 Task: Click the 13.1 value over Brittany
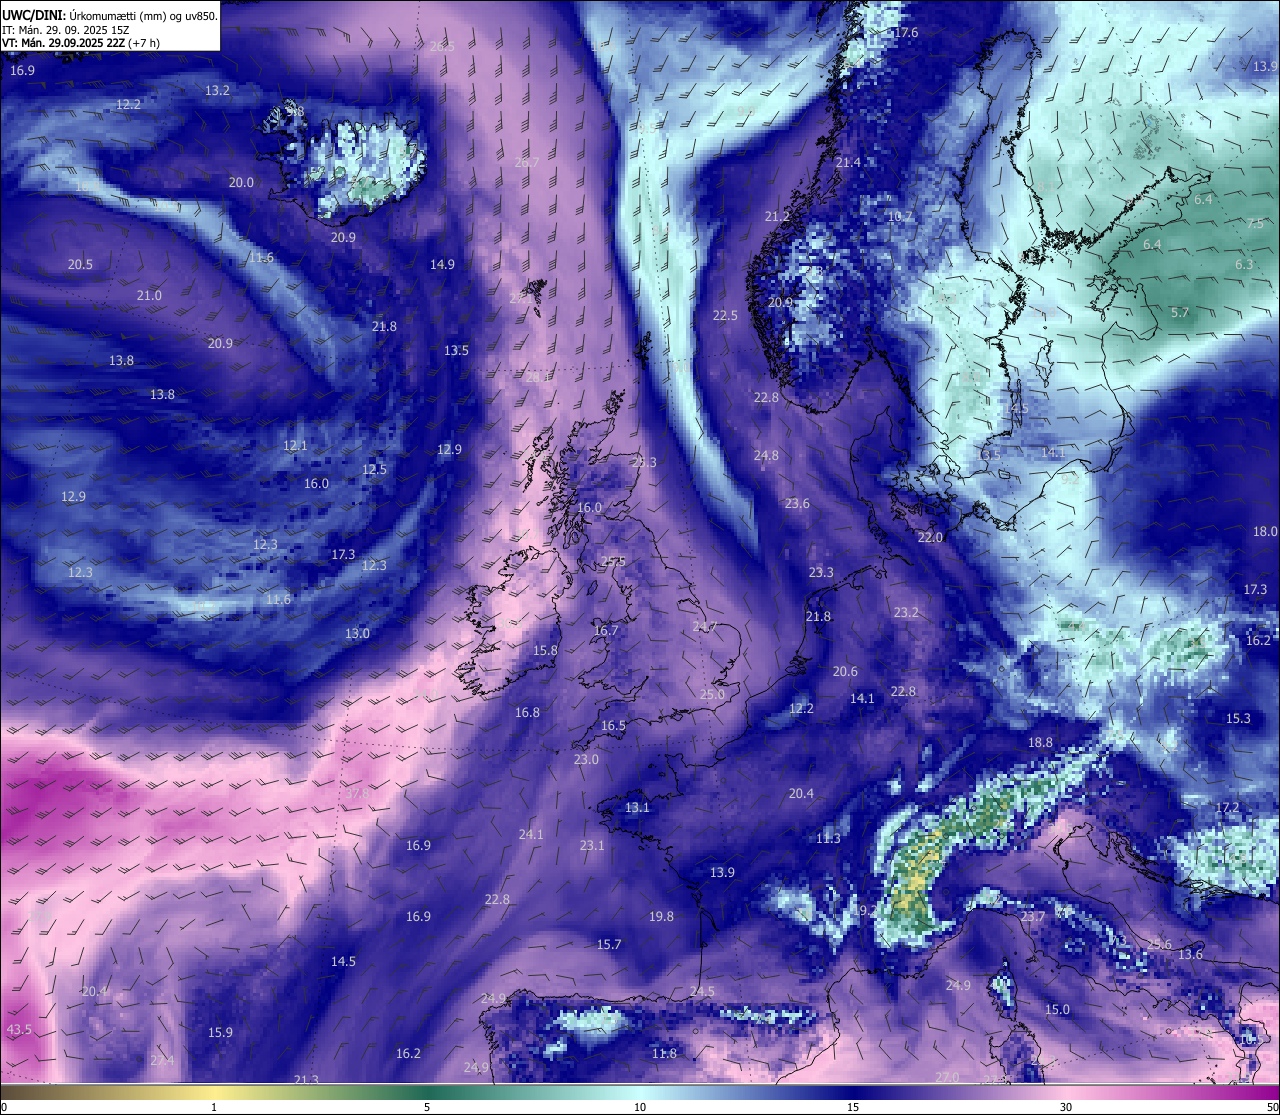(x=637, y=807)
